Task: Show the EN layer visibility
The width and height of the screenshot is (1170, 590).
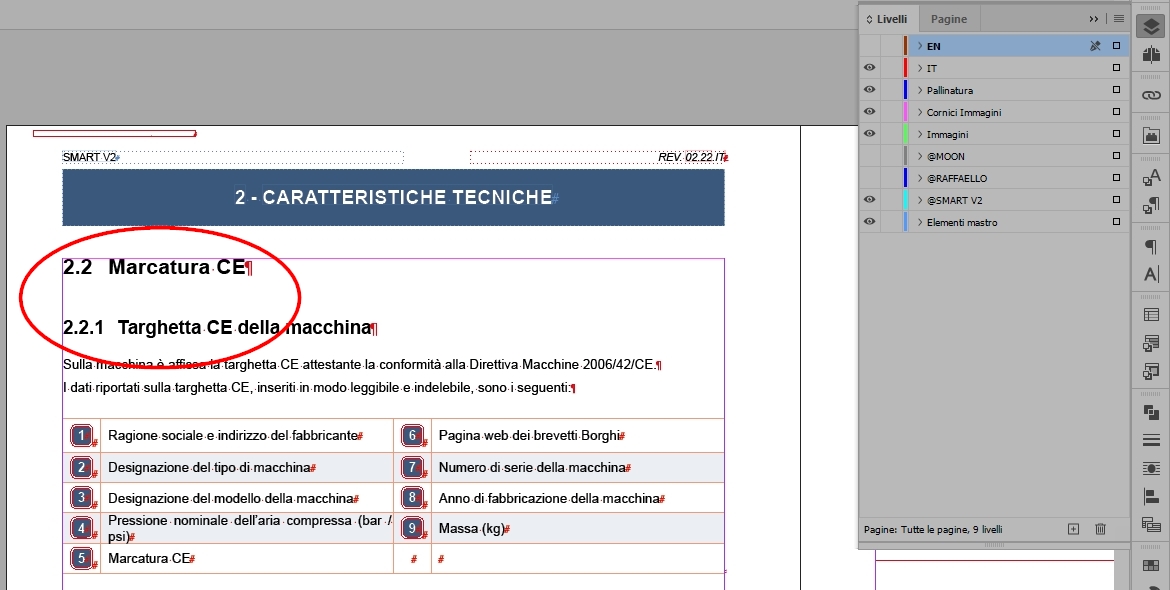Action: click(x=869, y=45)
